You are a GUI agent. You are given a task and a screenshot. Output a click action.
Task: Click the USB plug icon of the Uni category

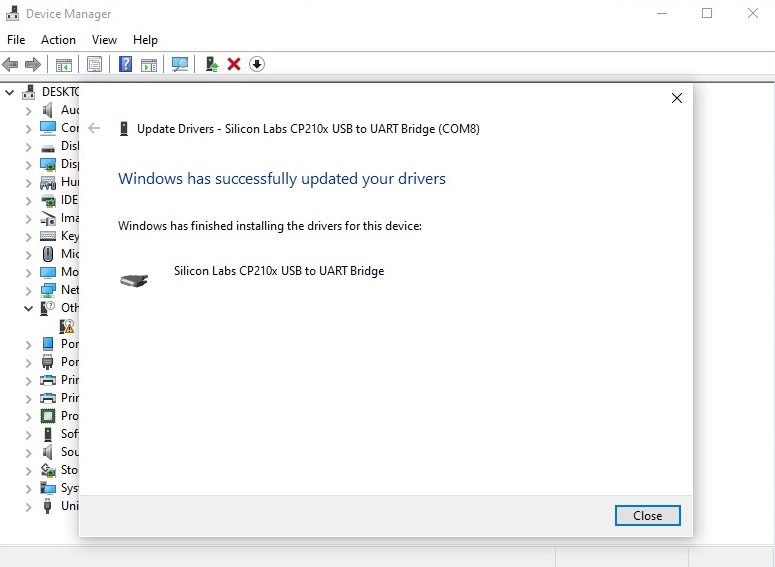(47, 506)
